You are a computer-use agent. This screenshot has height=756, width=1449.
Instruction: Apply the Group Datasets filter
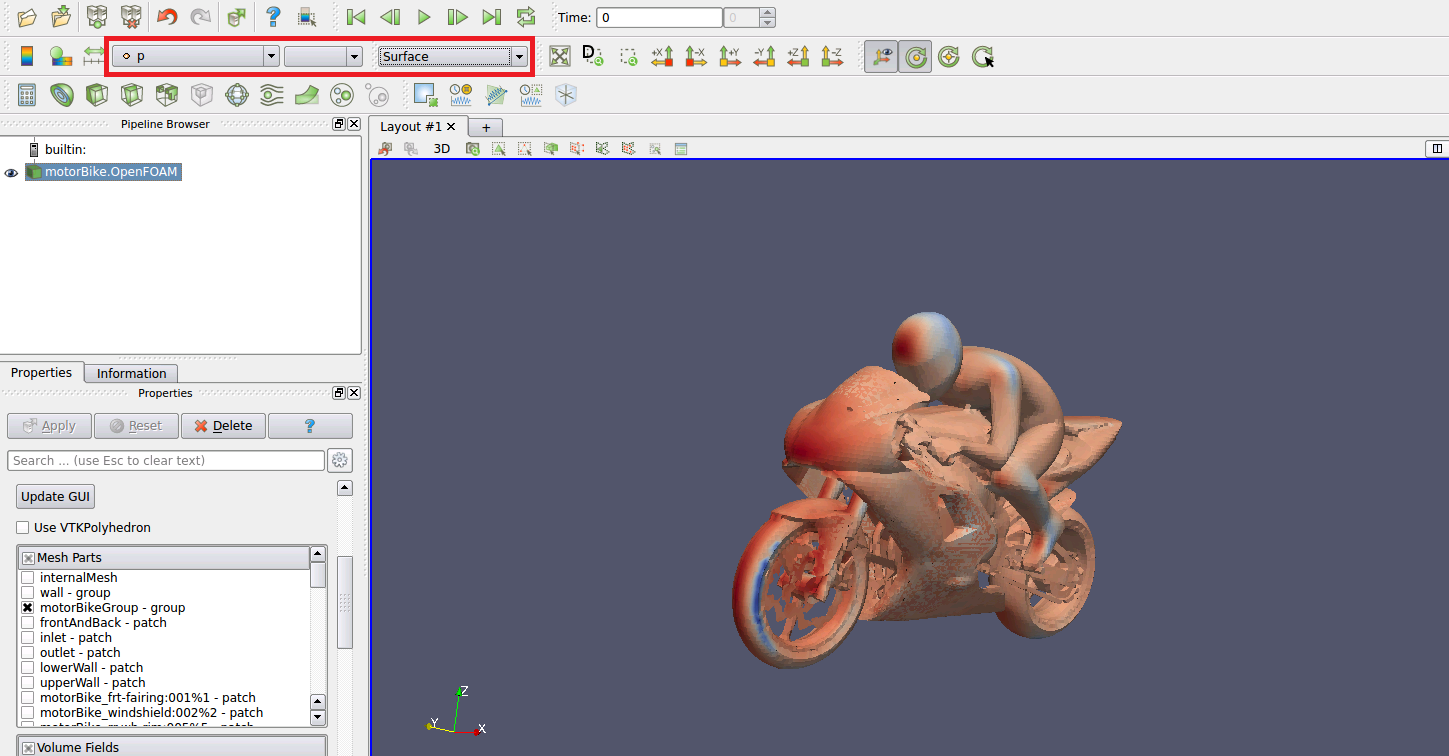[x=342, y=95]
